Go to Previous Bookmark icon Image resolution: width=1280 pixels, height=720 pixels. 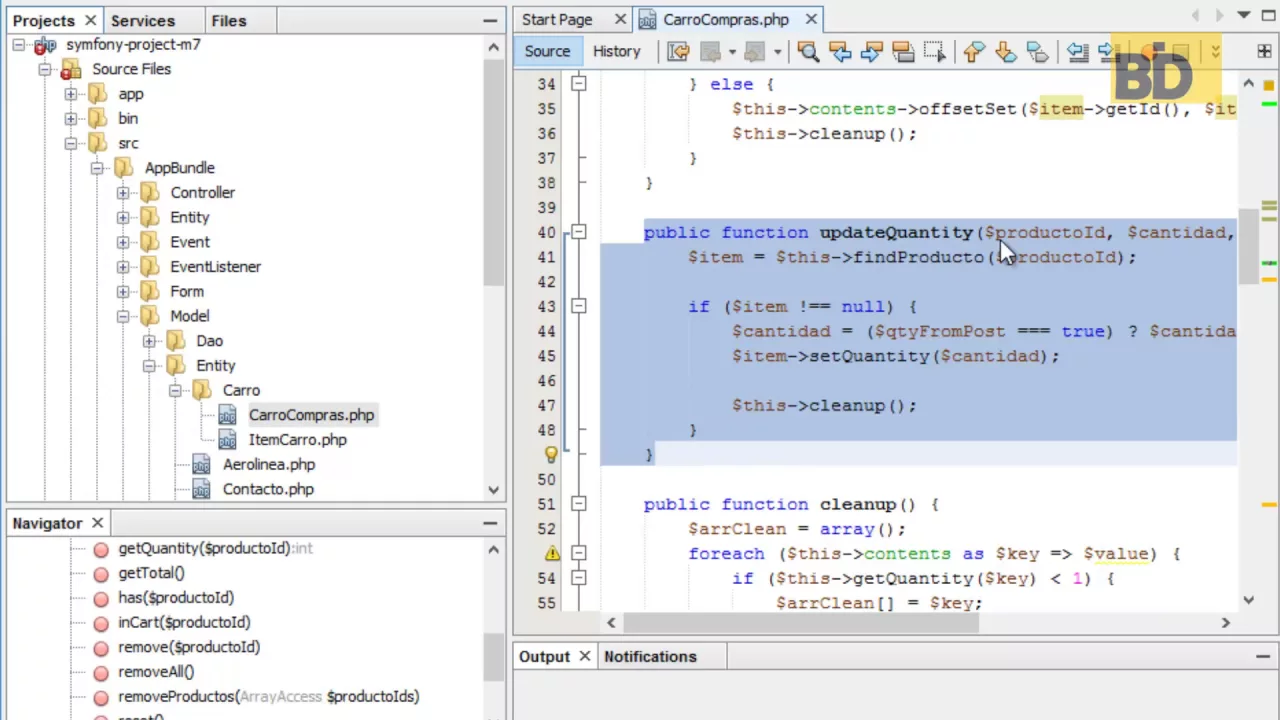[974, 52]
